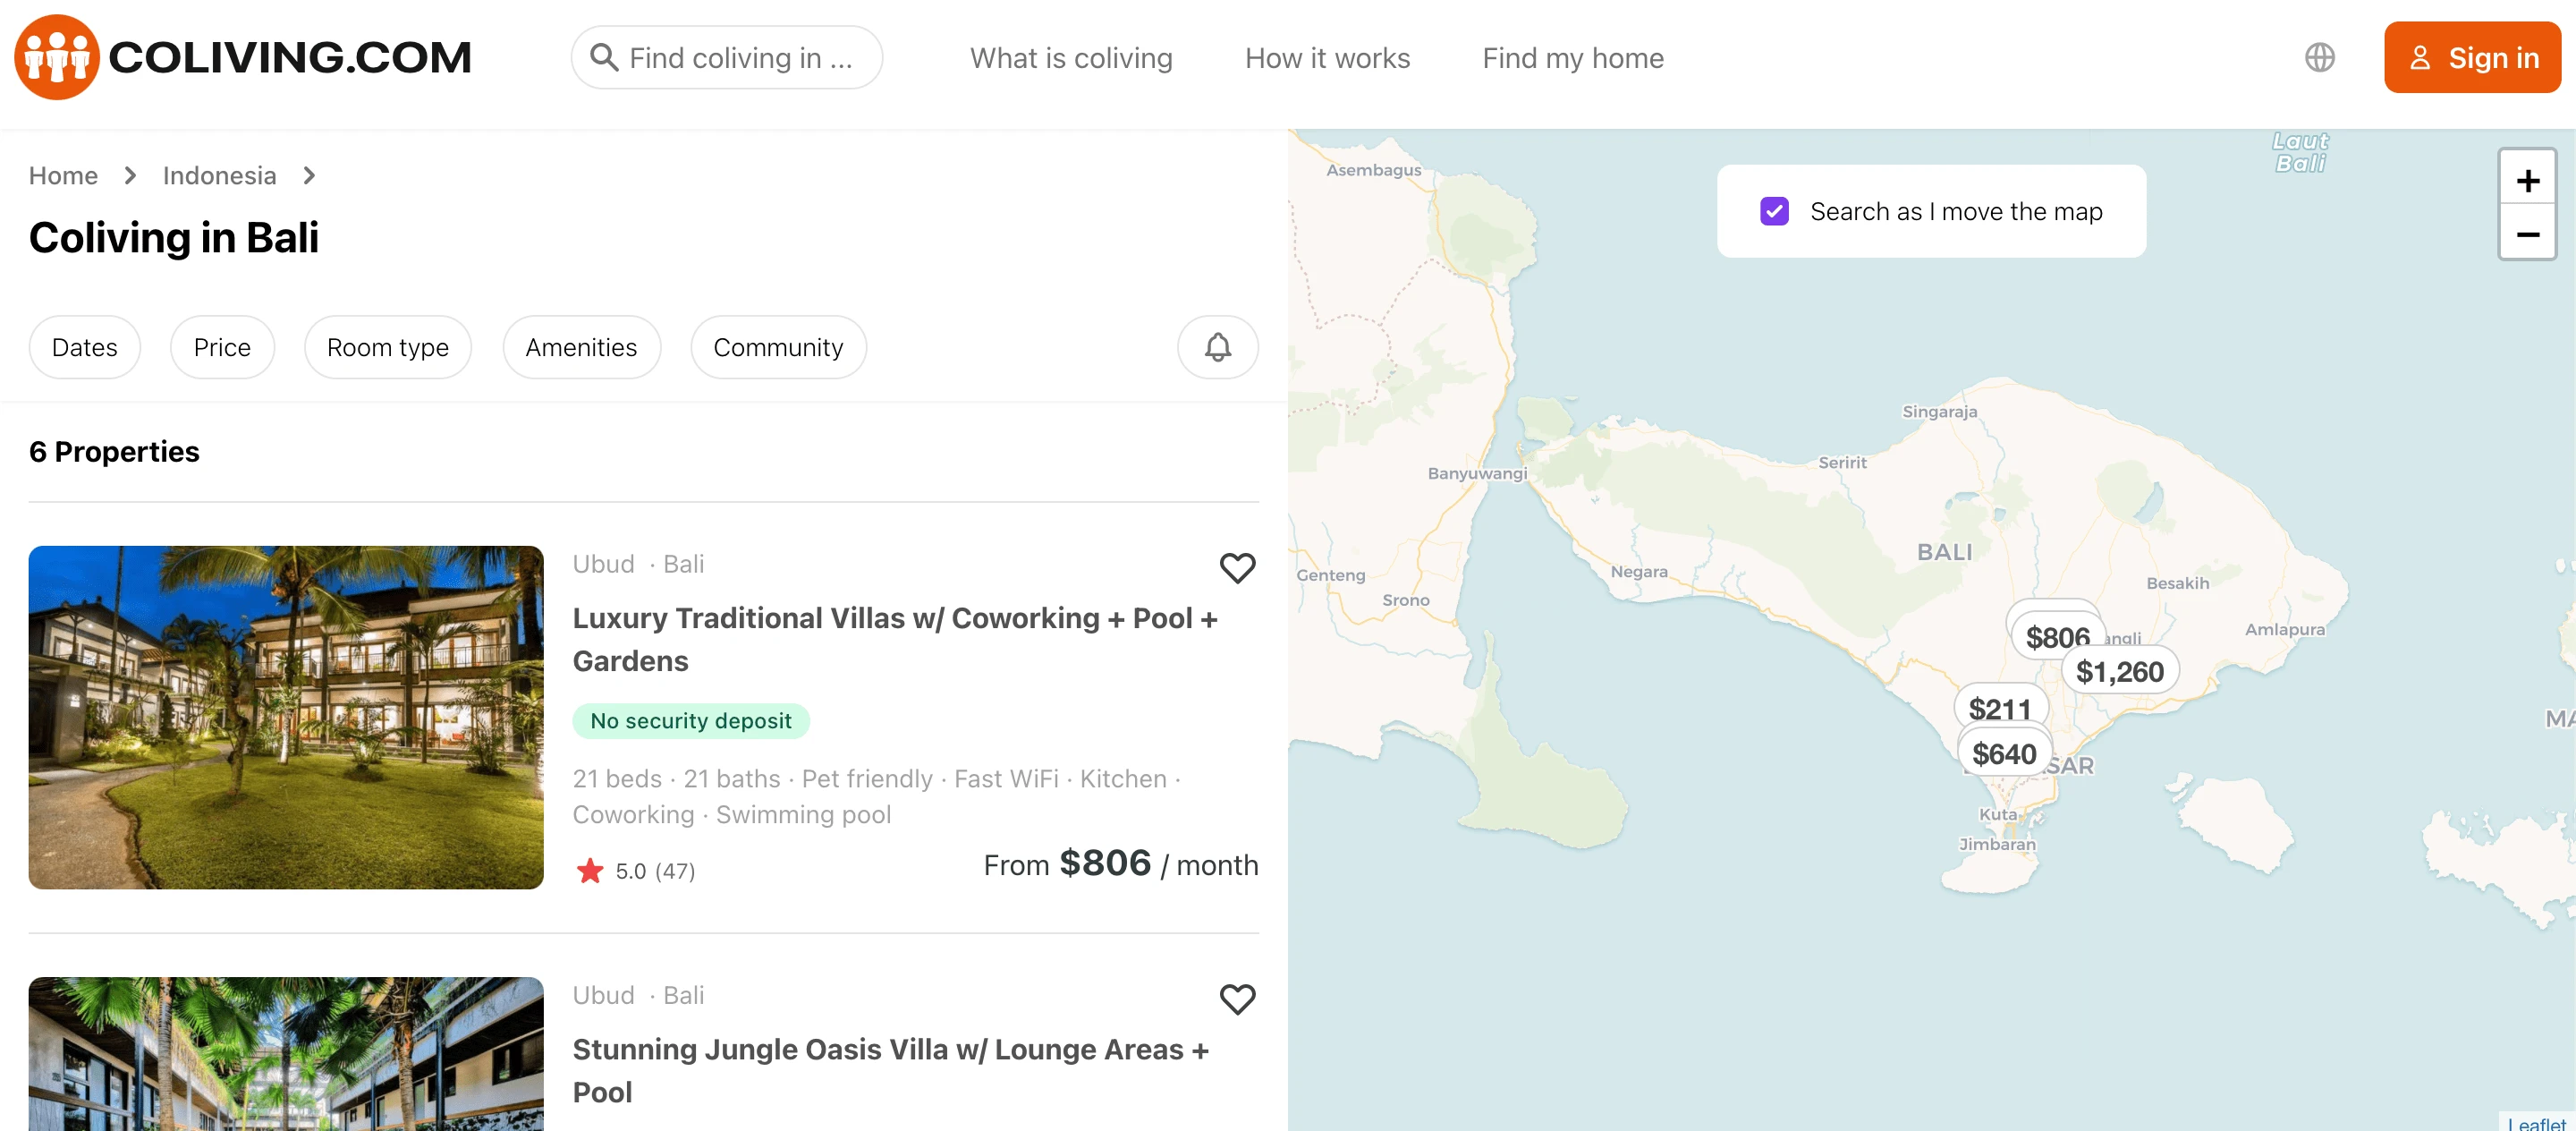
Task: Zoom in on the map
Action: click(2527, 181)
